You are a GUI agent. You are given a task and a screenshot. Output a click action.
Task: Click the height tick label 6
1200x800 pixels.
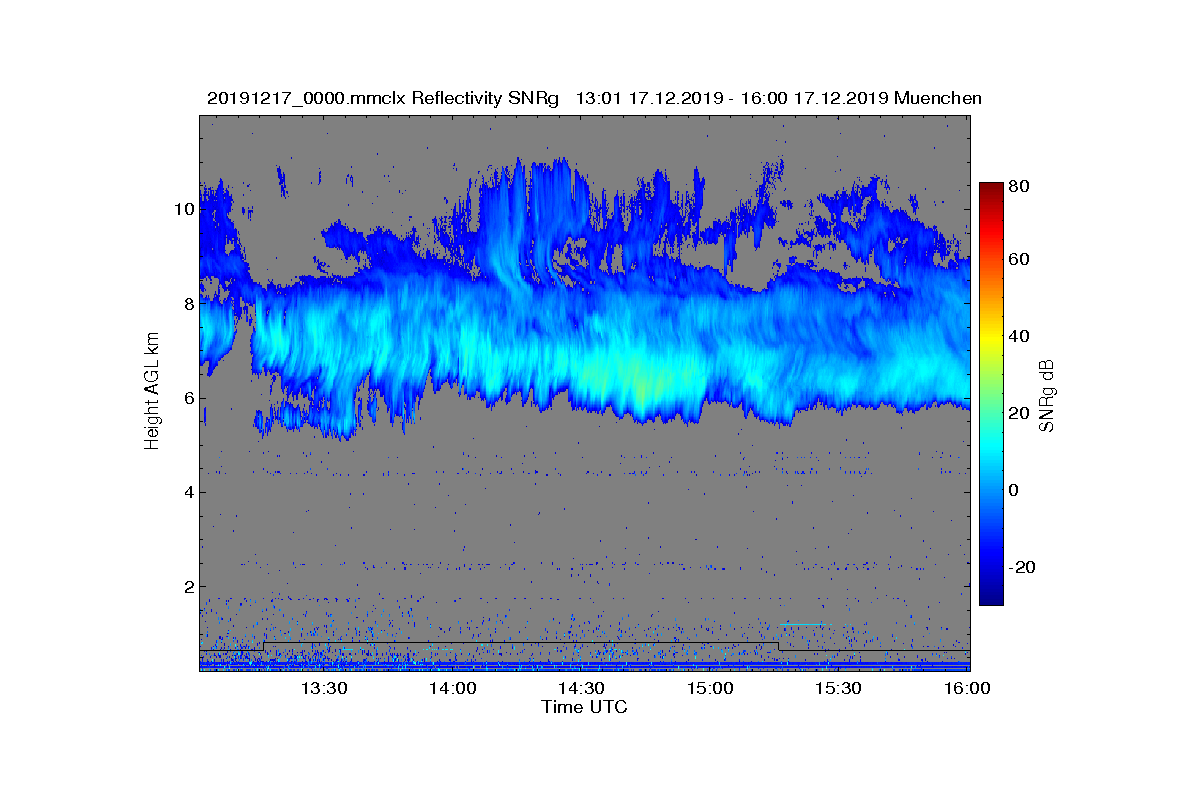tap(187, 398)
